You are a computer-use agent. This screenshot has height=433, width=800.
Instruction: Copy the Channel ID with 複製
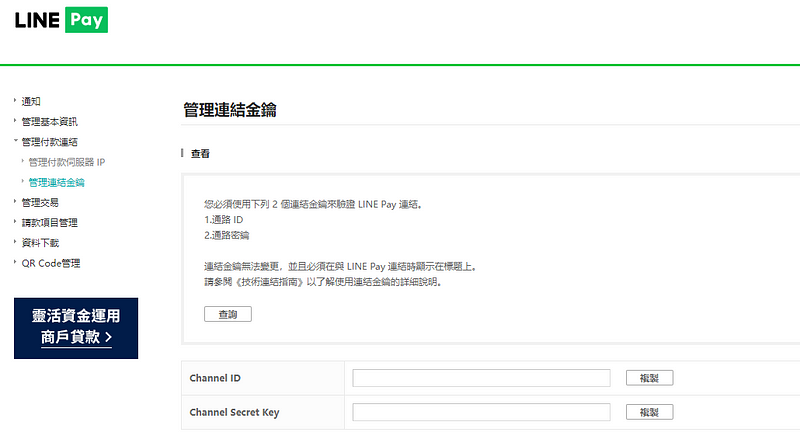coord(649,378)
